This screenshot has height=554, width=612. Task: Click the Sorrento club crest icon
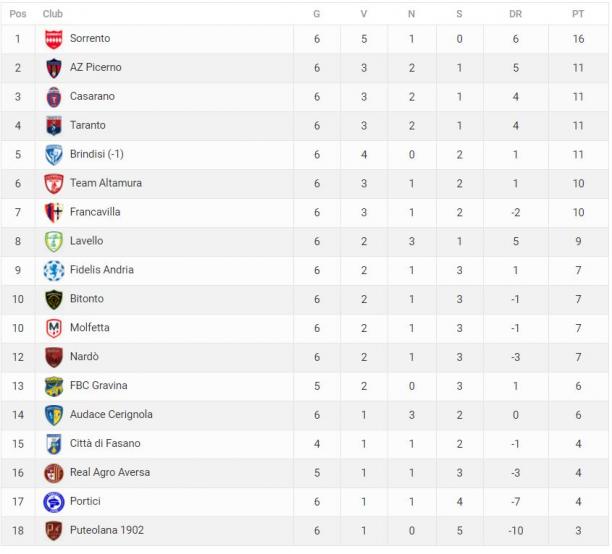[53, 39]
